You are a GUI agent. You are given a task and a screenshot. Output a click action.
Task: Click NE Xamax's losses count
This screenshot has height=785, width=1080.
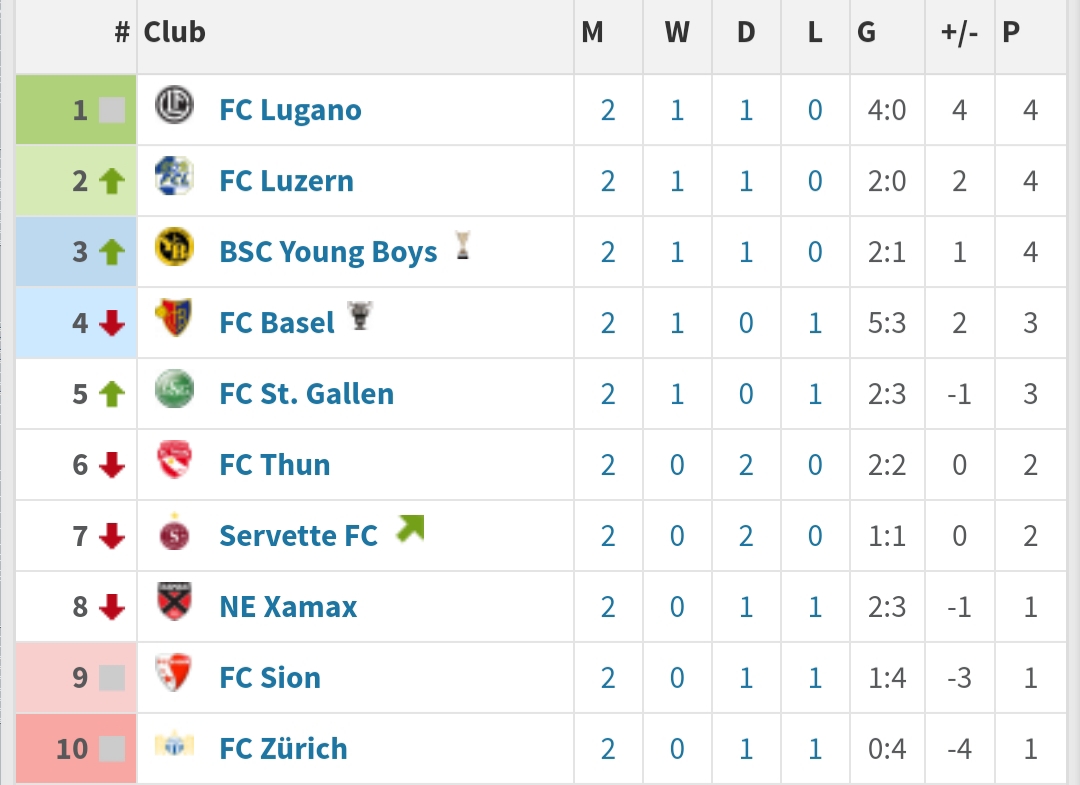(x=815, y=607)
